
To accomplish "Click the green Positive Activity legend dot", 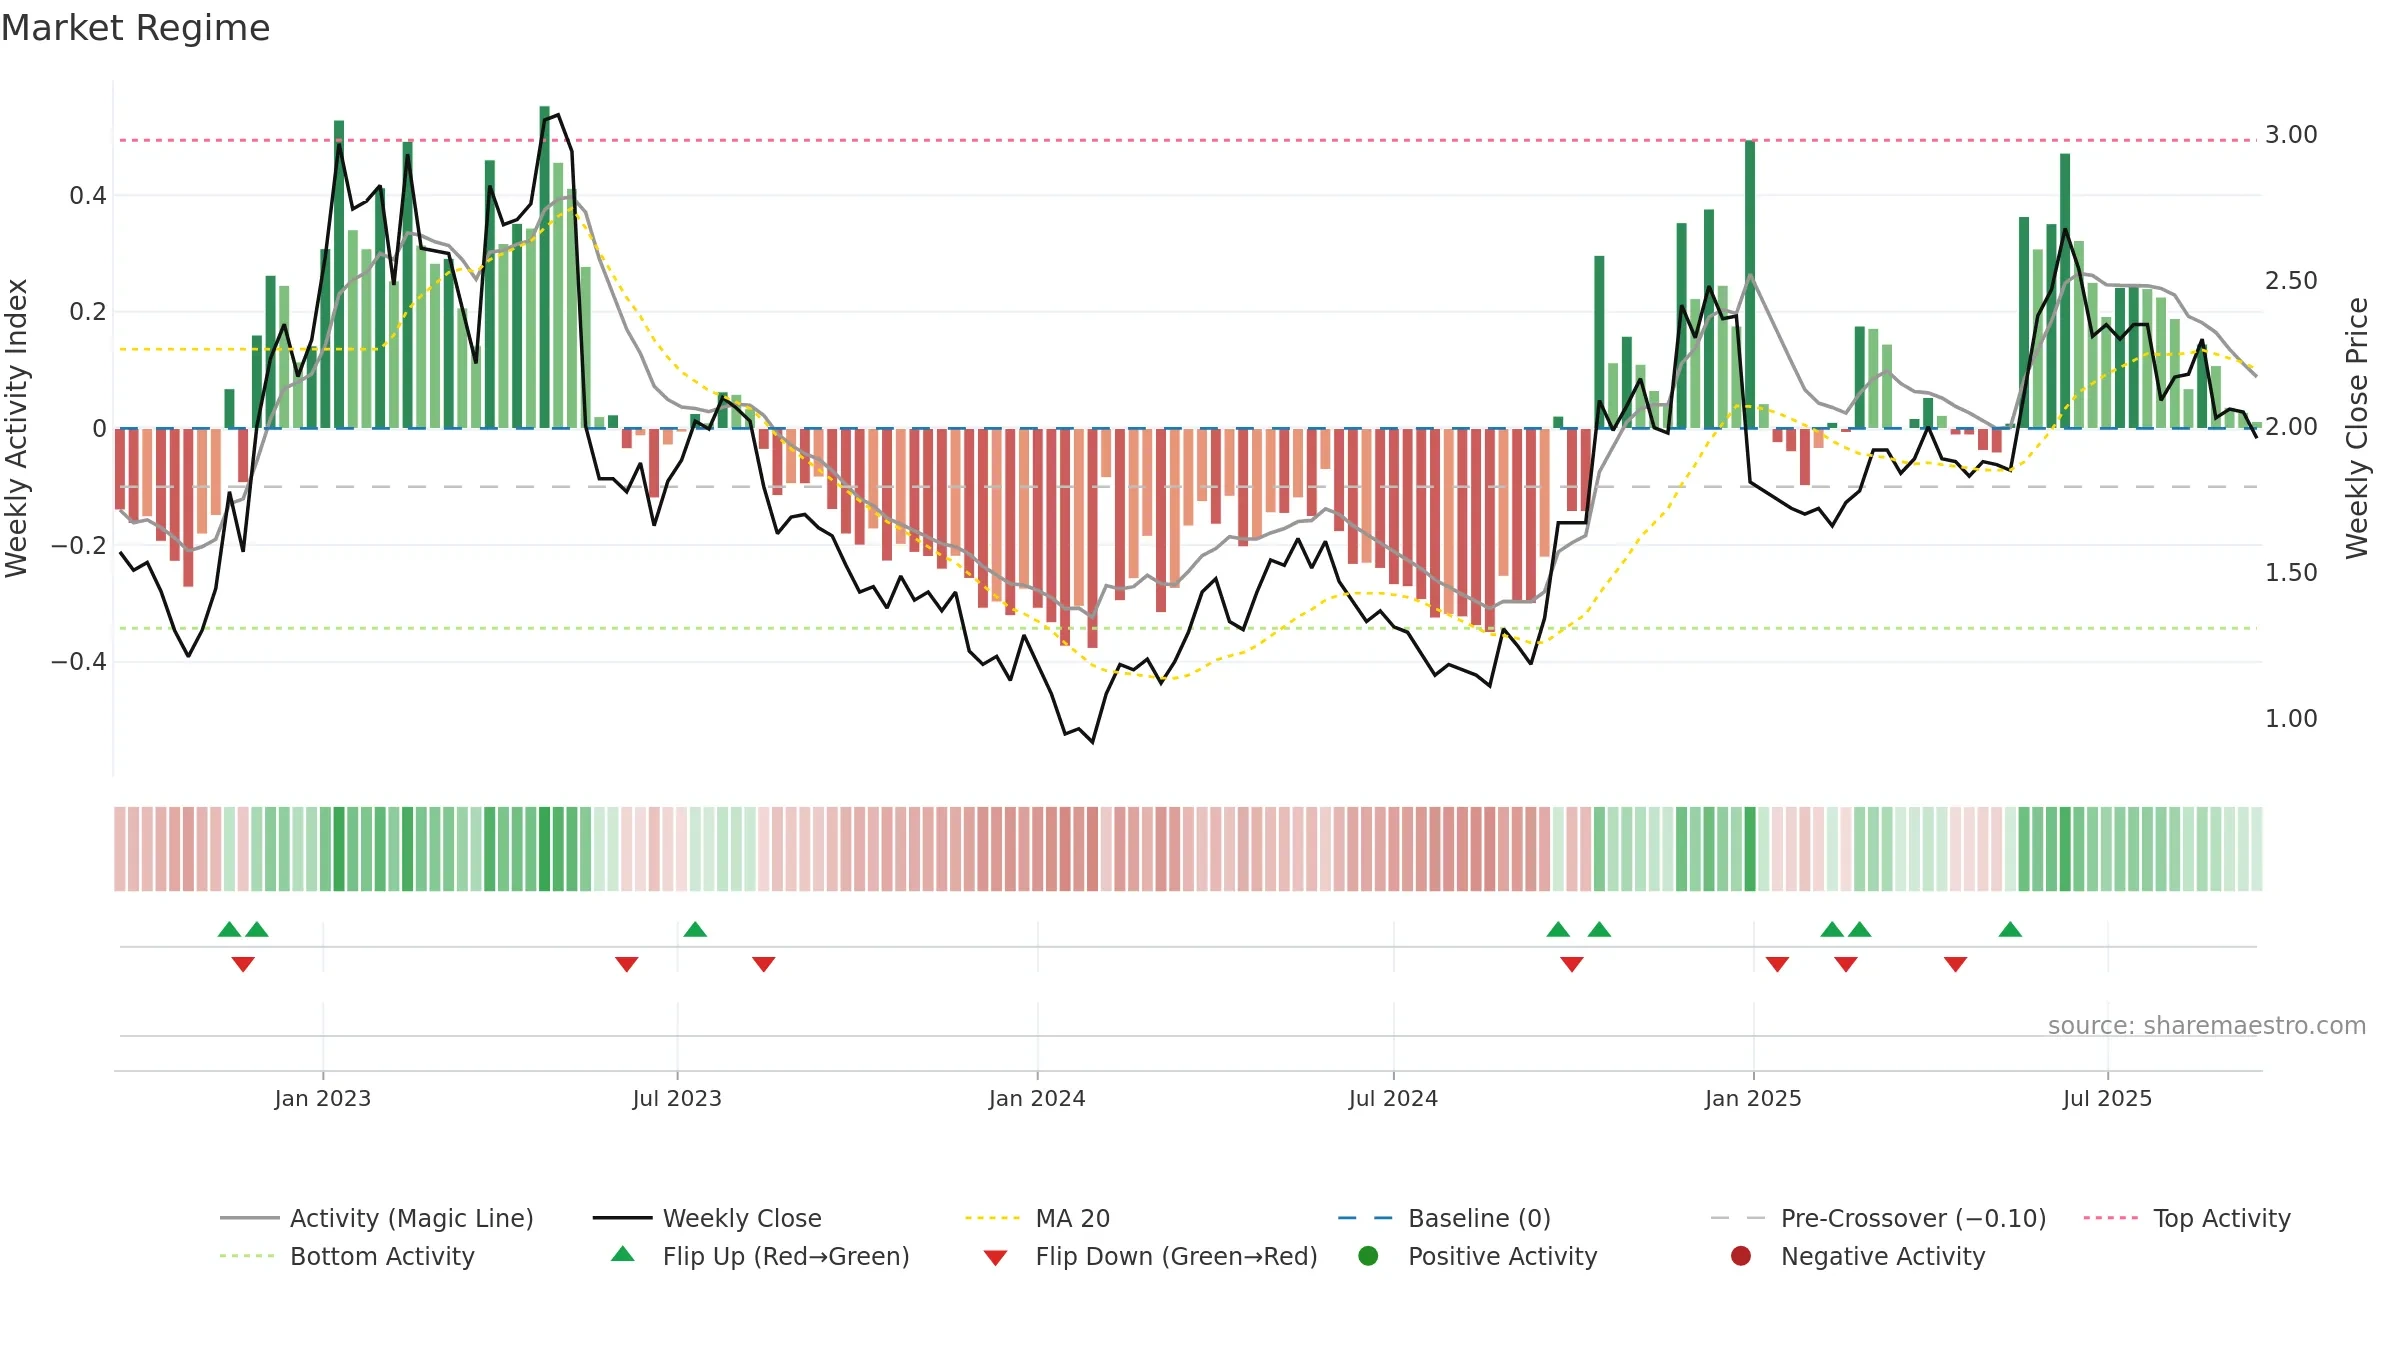I will [x=1368, y=1256].
